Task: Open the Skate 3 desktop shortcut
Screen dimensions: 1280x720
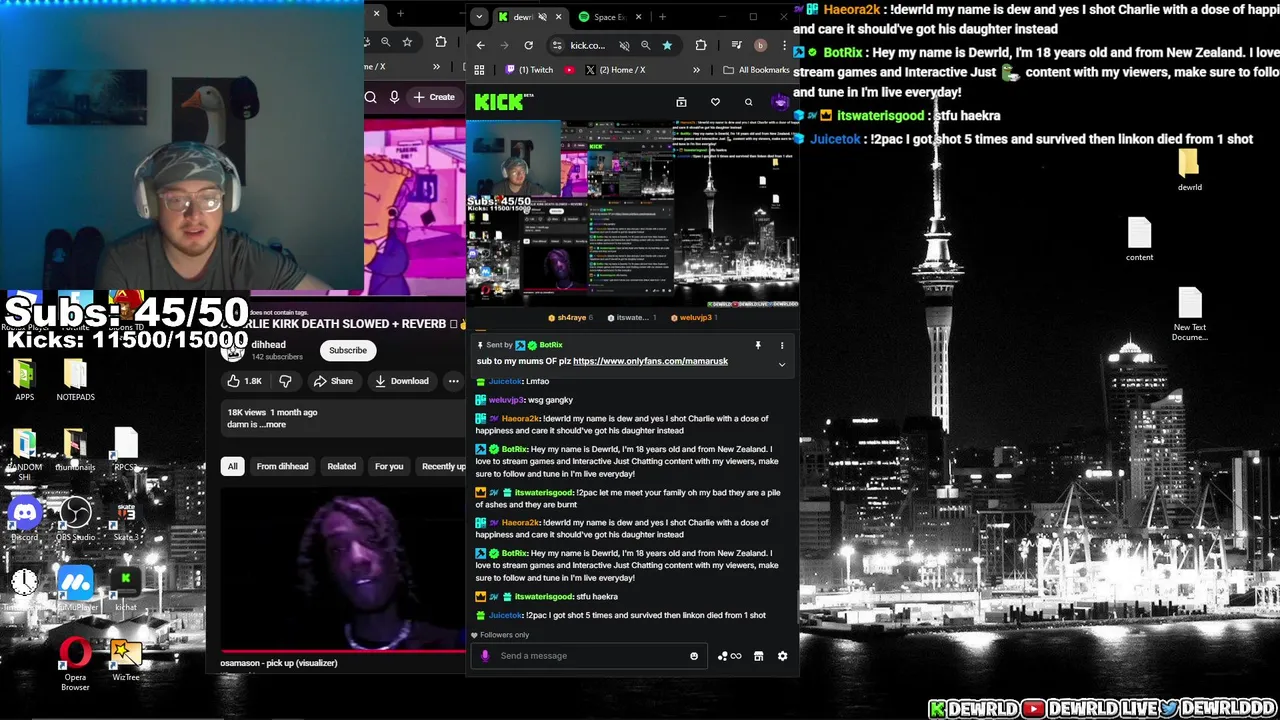Action: coord(126,520)
